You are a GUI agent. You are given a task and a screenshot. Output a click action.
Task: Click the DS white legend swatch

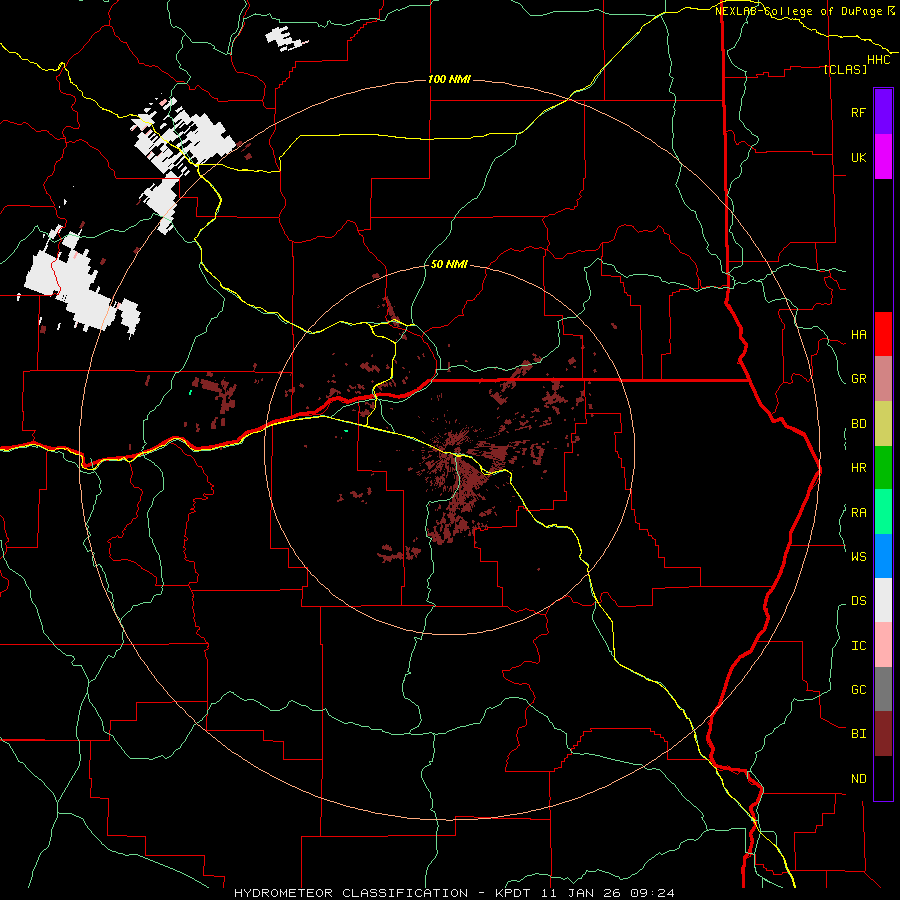coord(883,600)
